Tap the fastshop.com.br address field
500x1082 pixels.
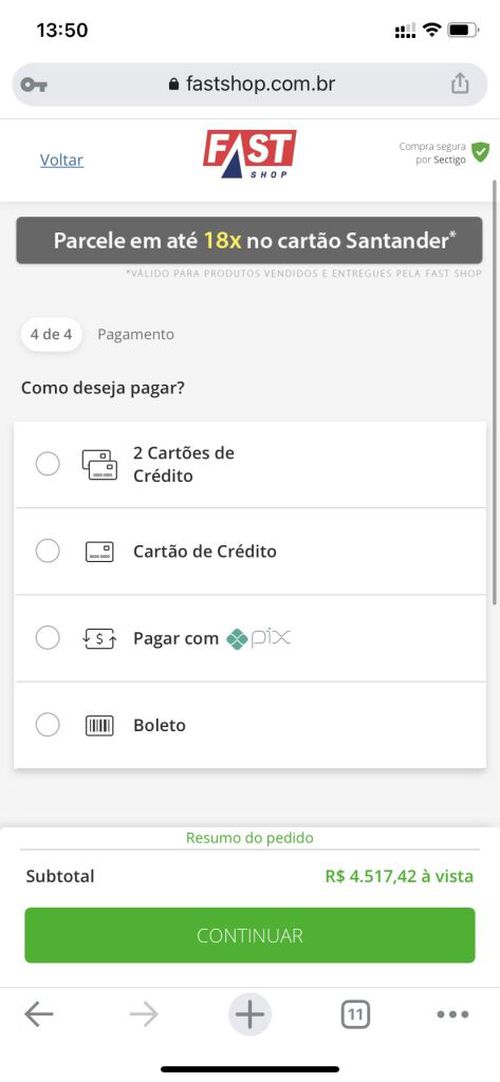pyautogui.click(x=250, y=84)
